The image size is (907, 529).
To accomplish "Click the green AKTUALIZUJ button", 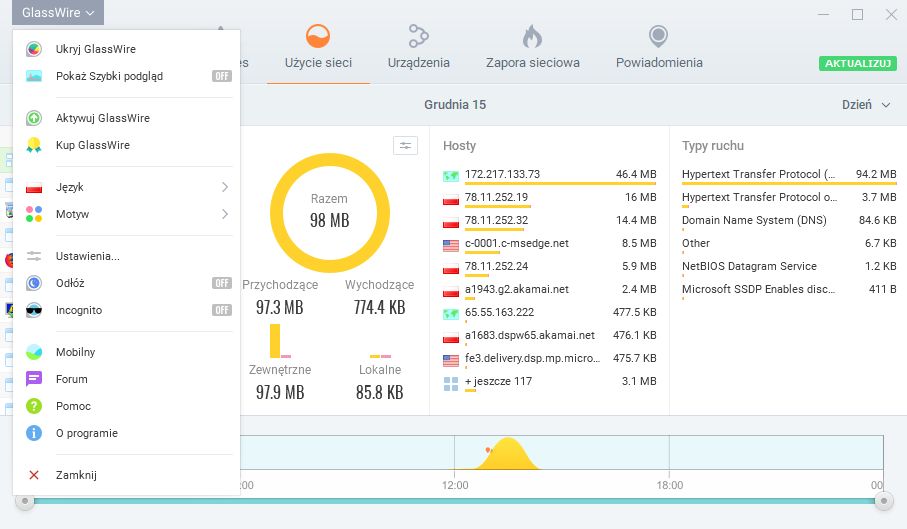I will 858,64.
